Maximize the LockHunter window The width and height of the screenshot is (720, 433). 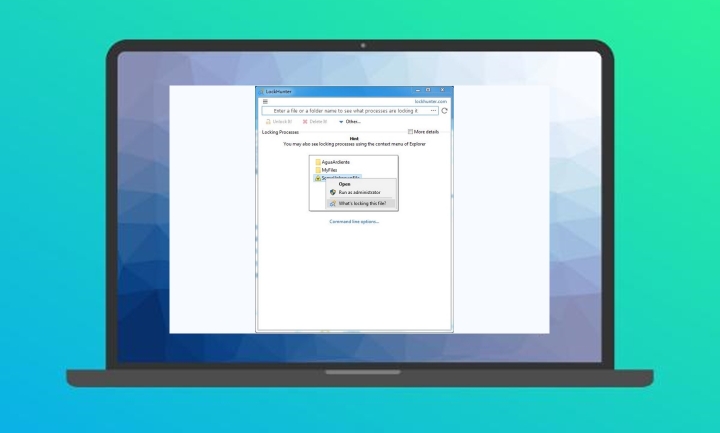(x=428, y=90)
